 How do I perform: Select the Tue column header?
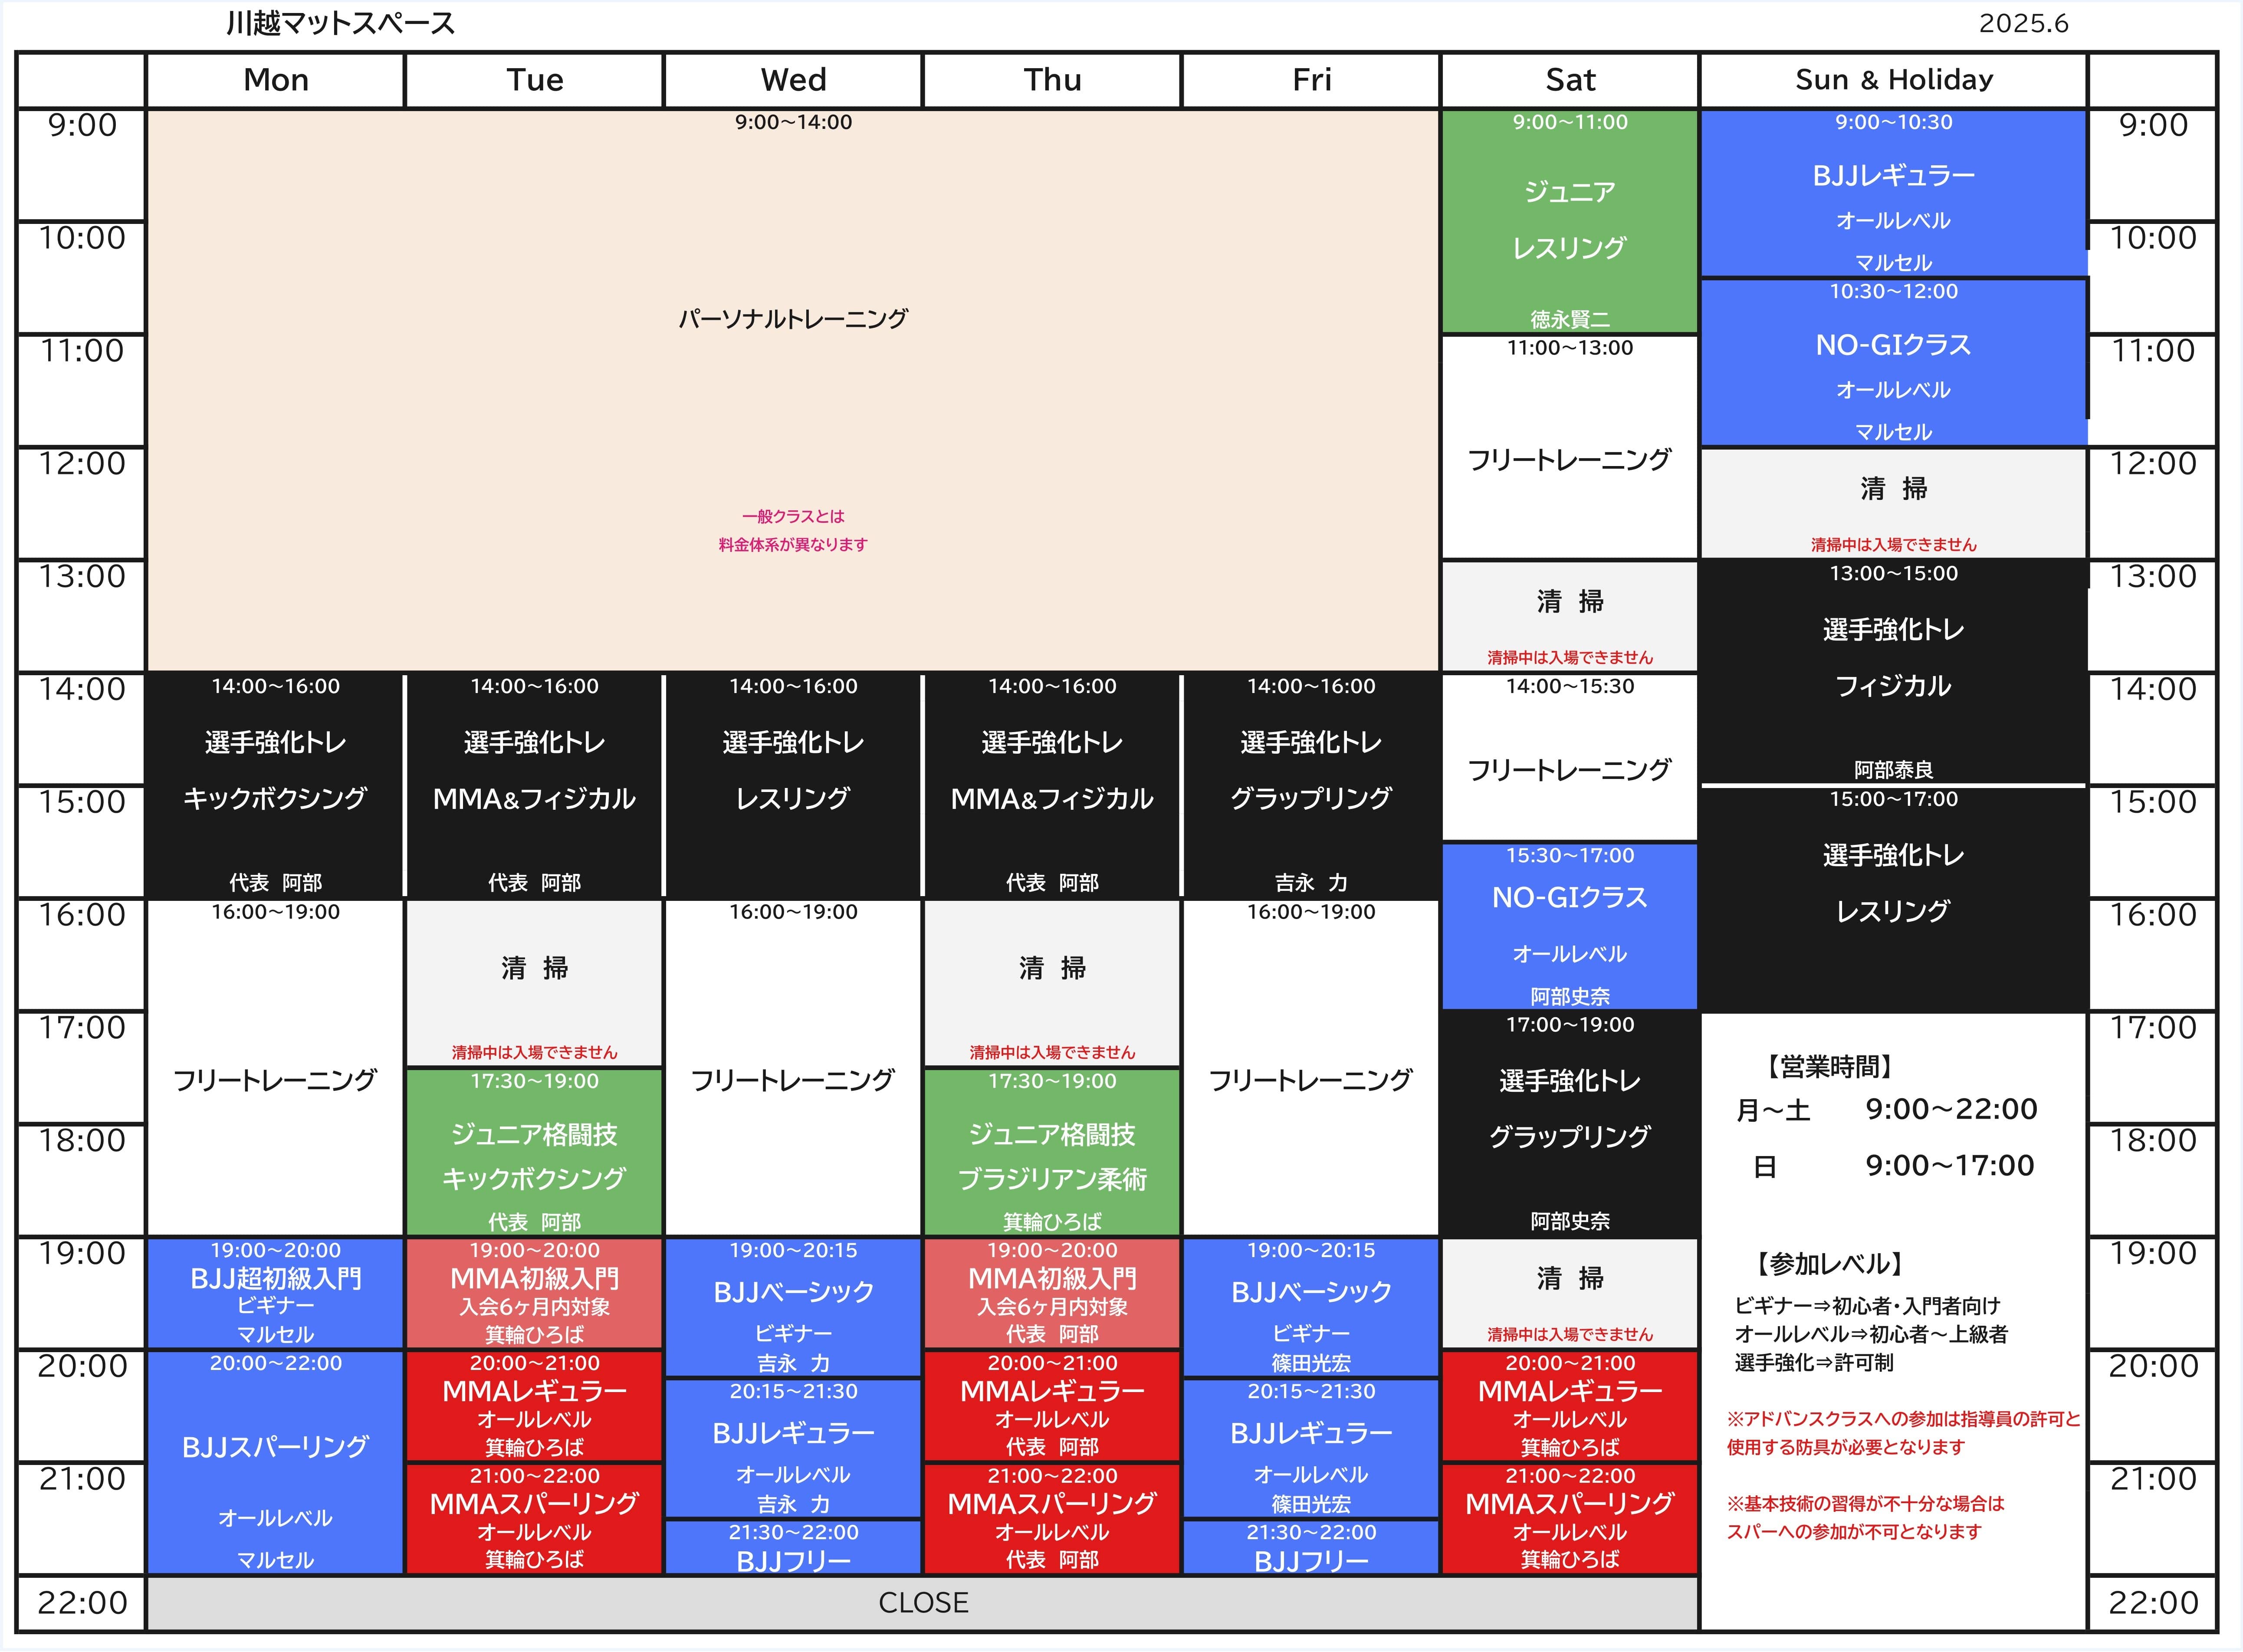pyautogui.click(x=534, y=80)
